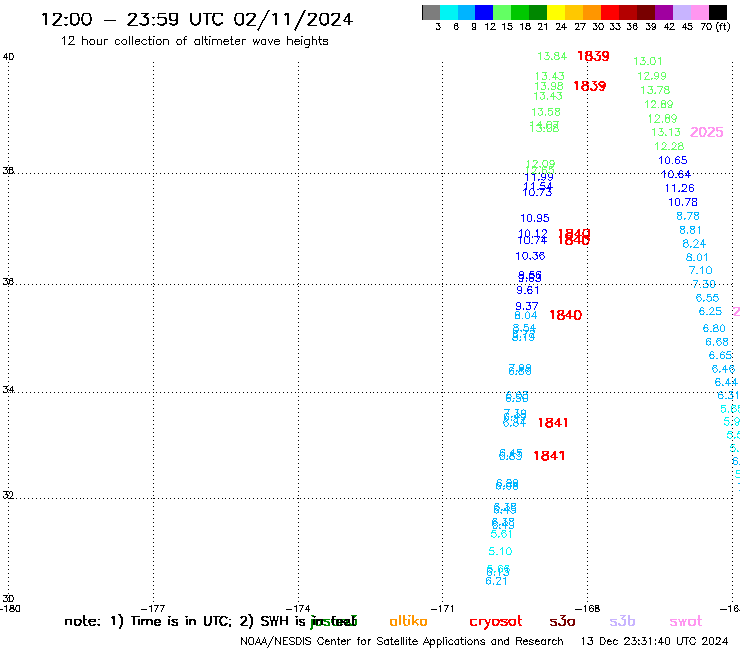Click the 'cryosat' satellite legend label

[x=496, y=622]
